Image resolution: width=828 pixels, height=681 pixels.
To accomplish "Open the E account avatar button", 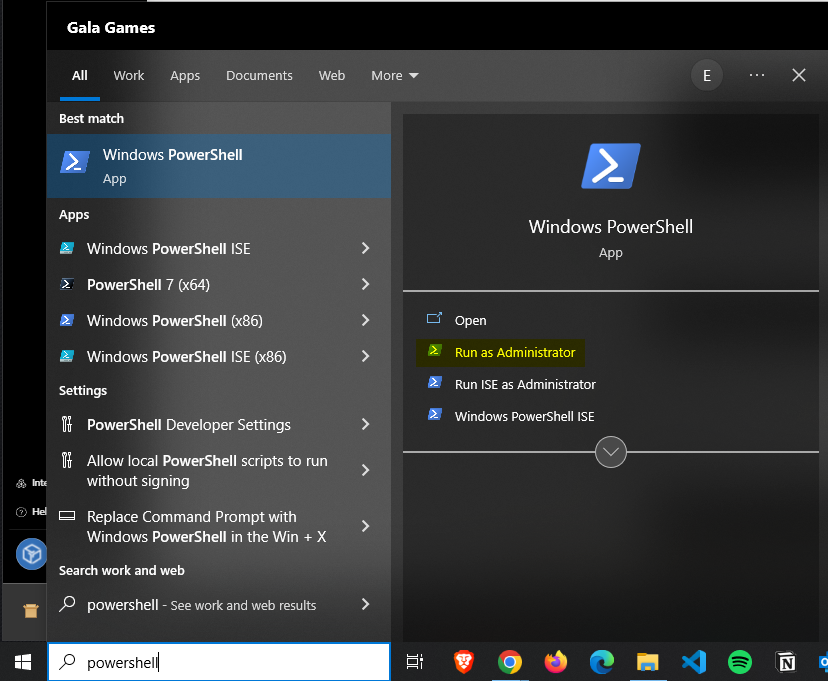I will point(707,75).
